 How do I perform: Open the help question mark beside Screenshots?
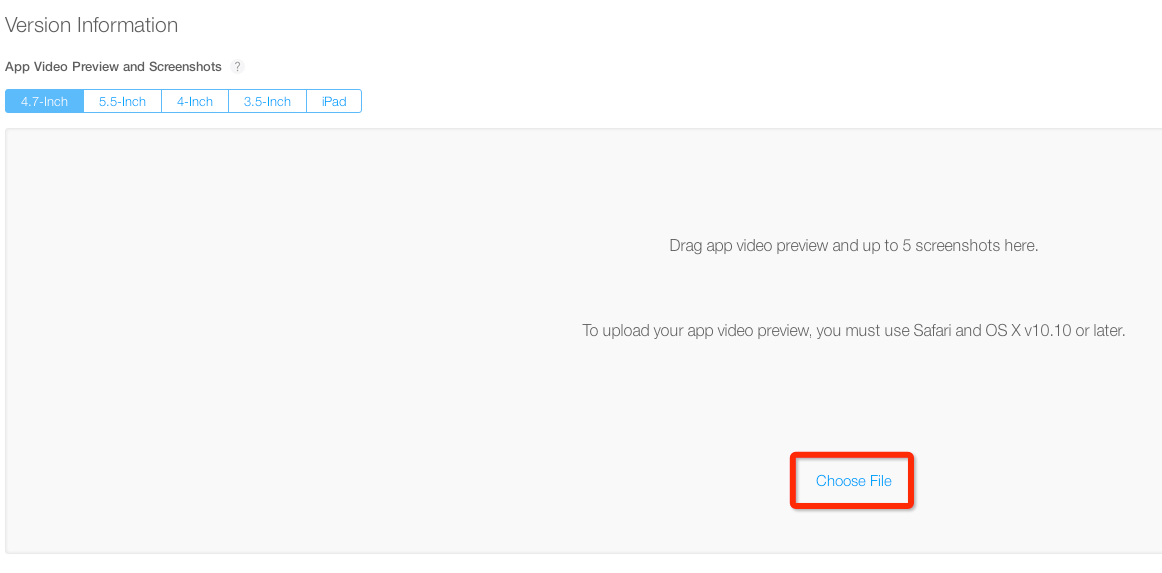pyautogui.click(x=237, y=67)
